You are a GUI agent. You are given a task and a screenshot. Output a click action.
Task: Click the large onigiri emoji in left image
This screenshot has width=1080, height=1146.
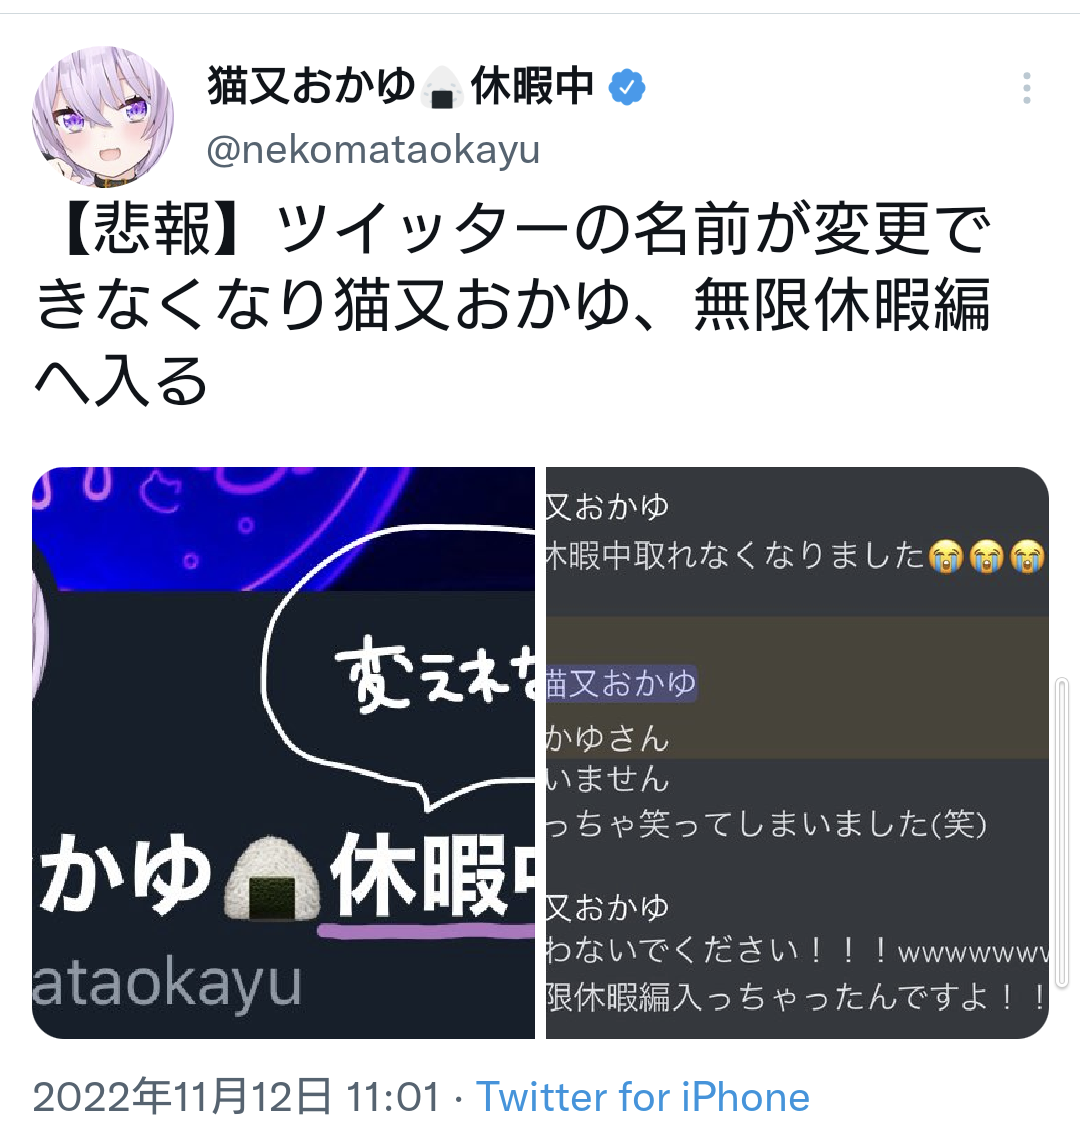272,877
